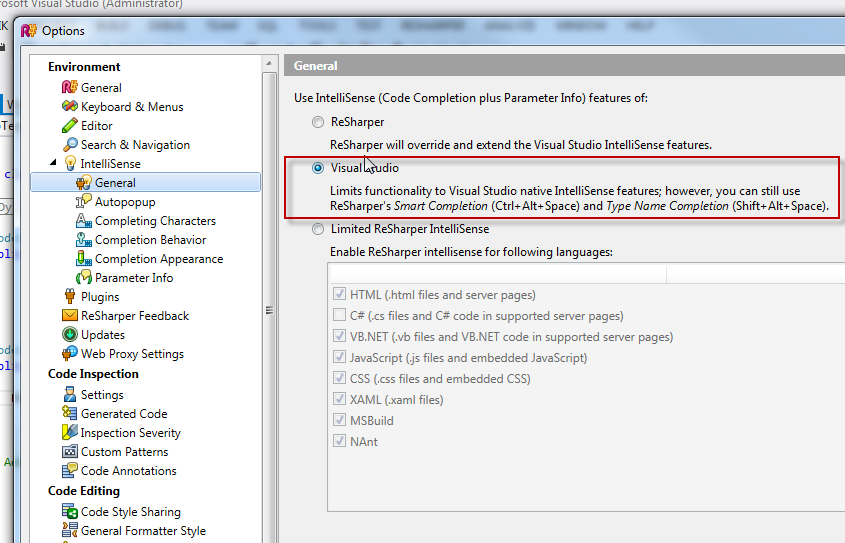Click the Custom Patterns icon
Screen dimensions: 845x543
click(70, 451)
